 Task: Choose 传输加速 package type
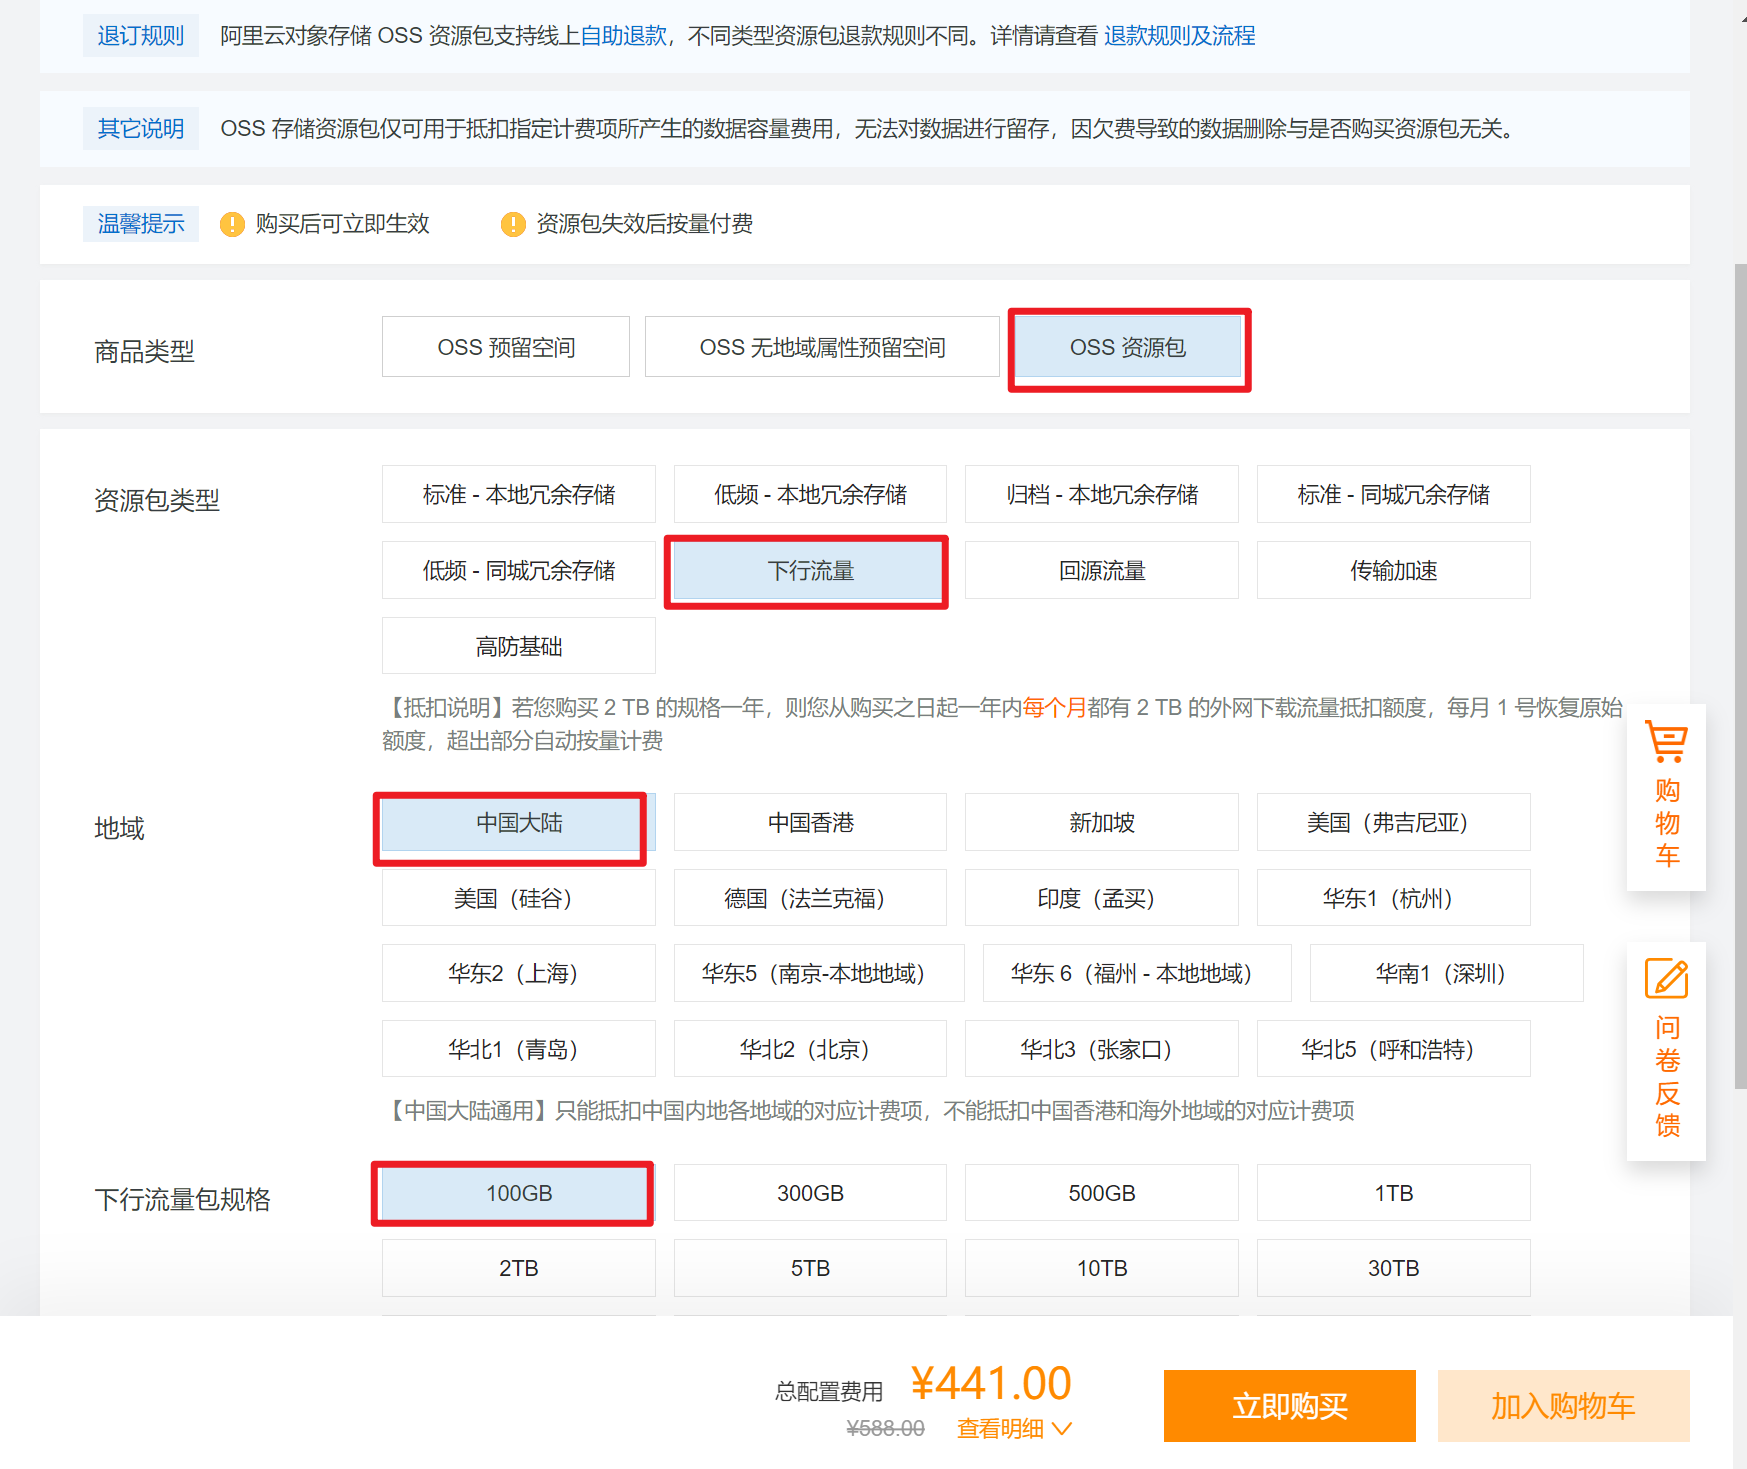click(x=1394, y=570)
